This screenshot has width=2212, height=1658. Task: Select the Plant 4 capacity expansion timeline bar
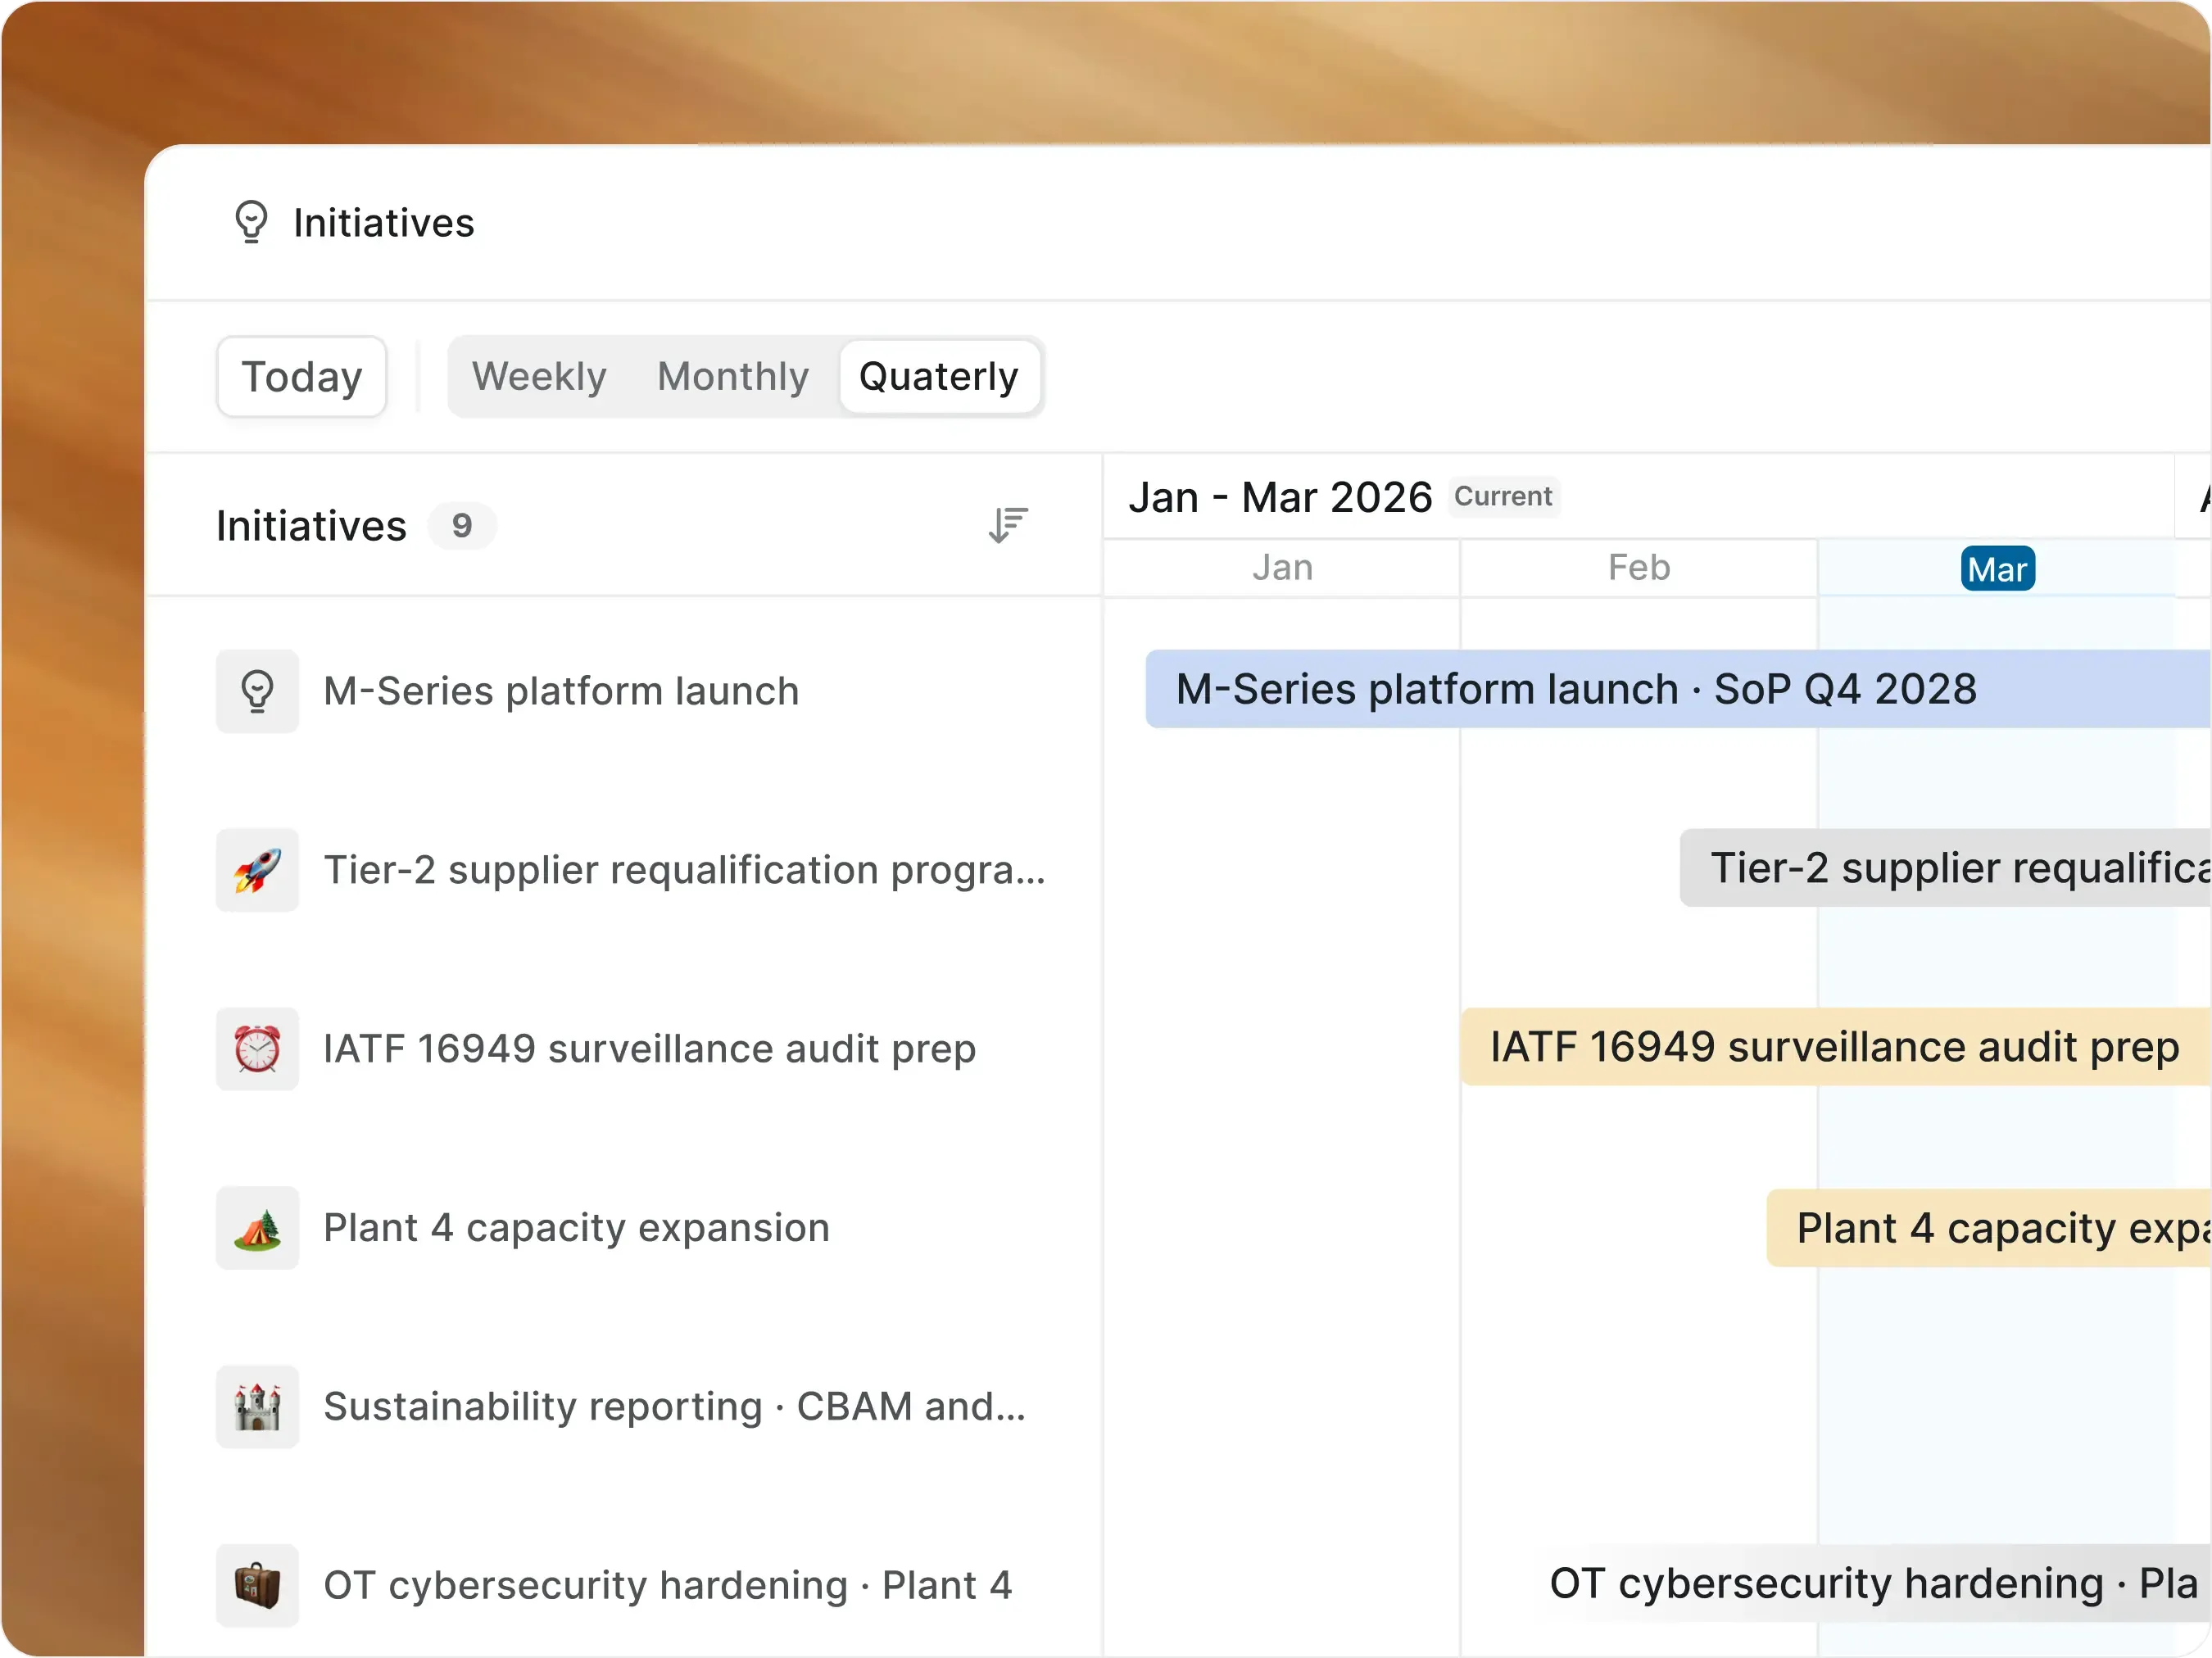[x=1989, y=1228]
